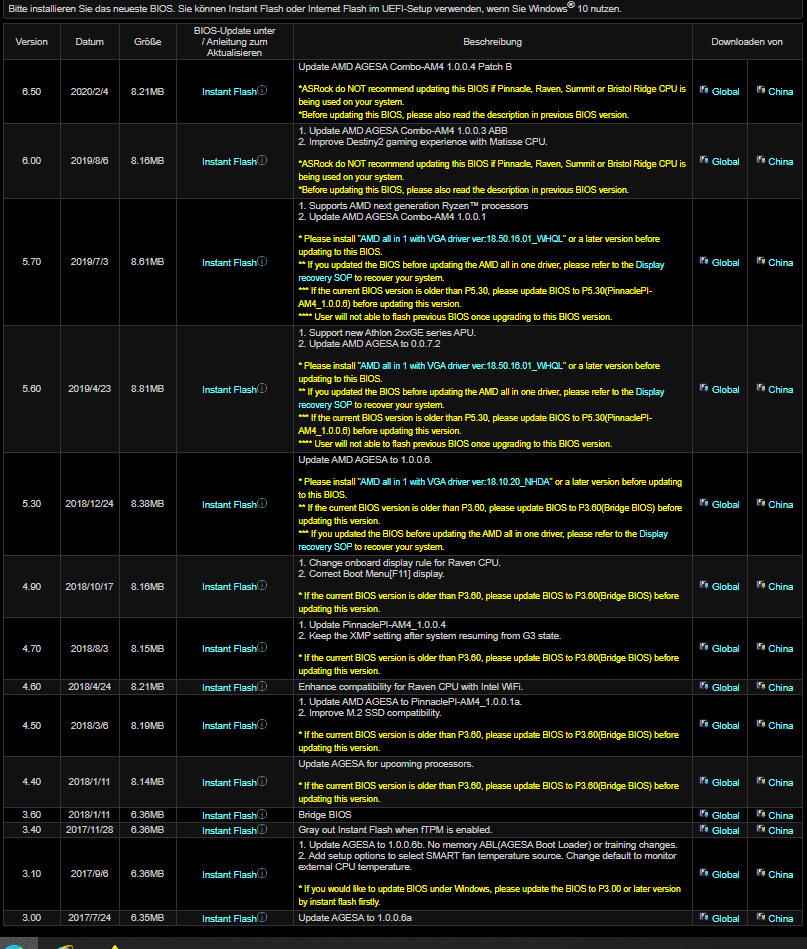807x949 pixels.
Task: Click the Global link for version 4.70
Action: [x=725, y=649]
